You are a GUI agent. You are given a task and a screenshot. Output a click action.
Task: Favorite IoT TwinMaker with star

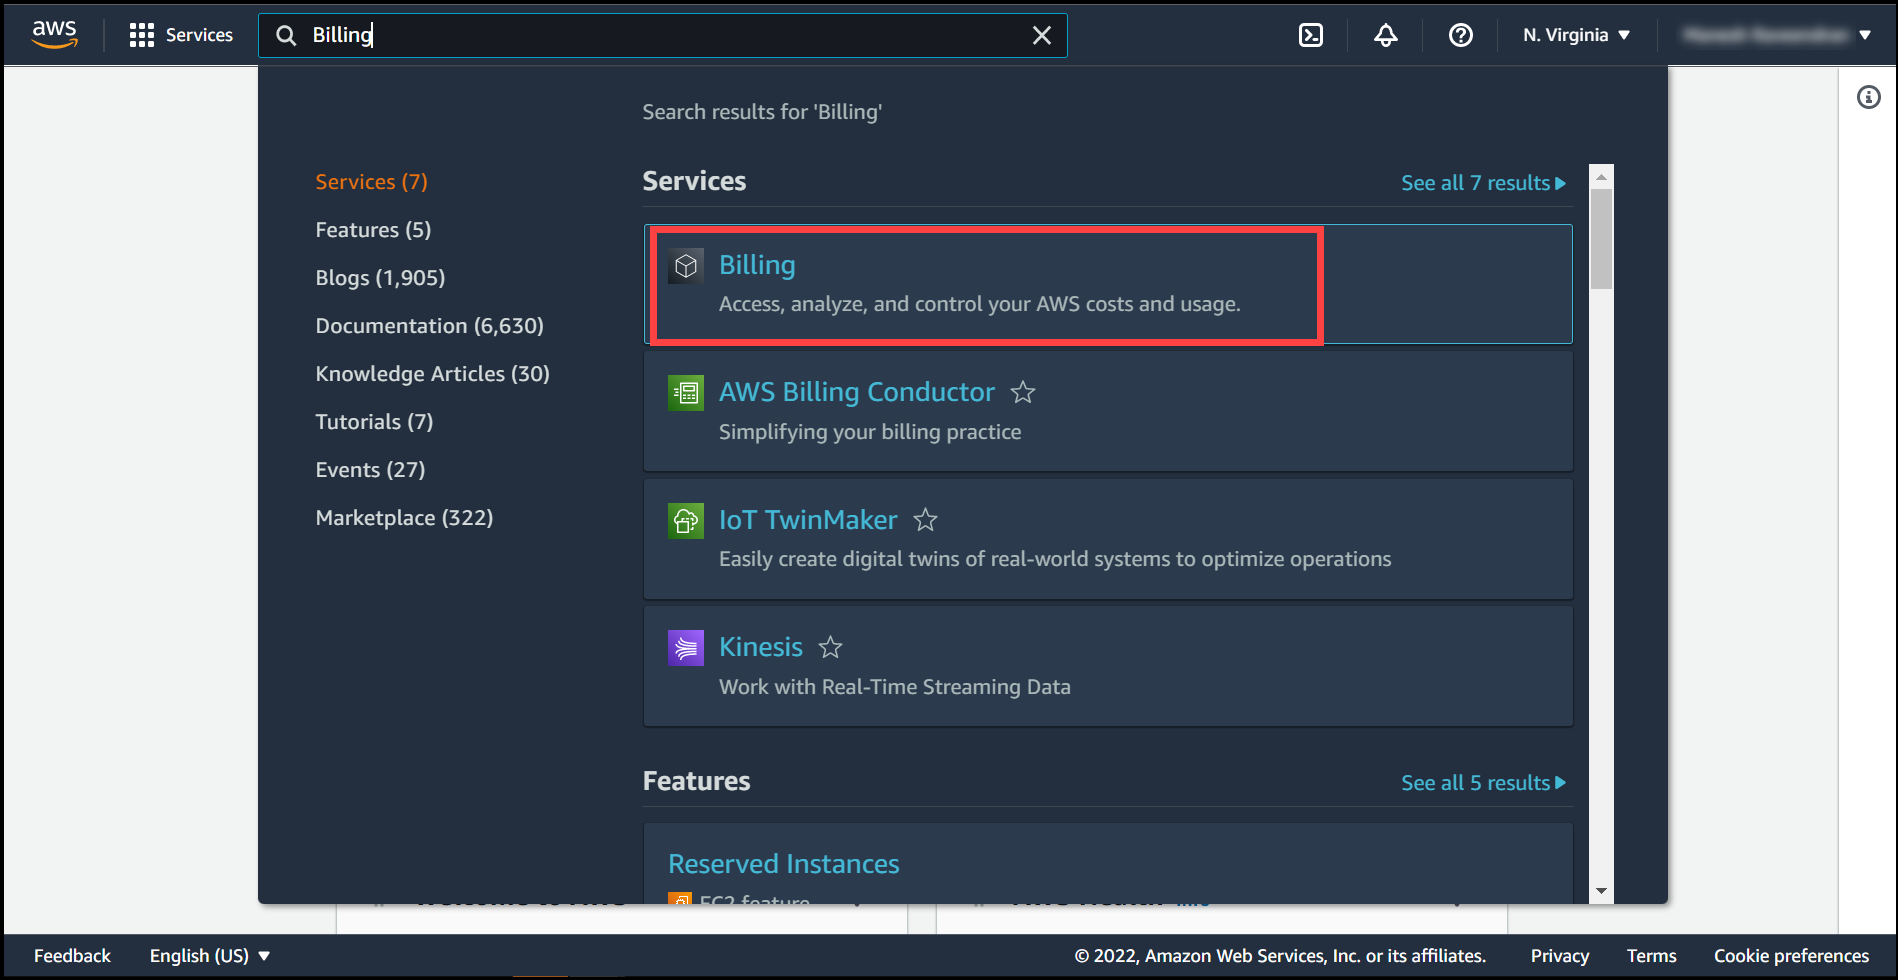click(x=926, y=520)
